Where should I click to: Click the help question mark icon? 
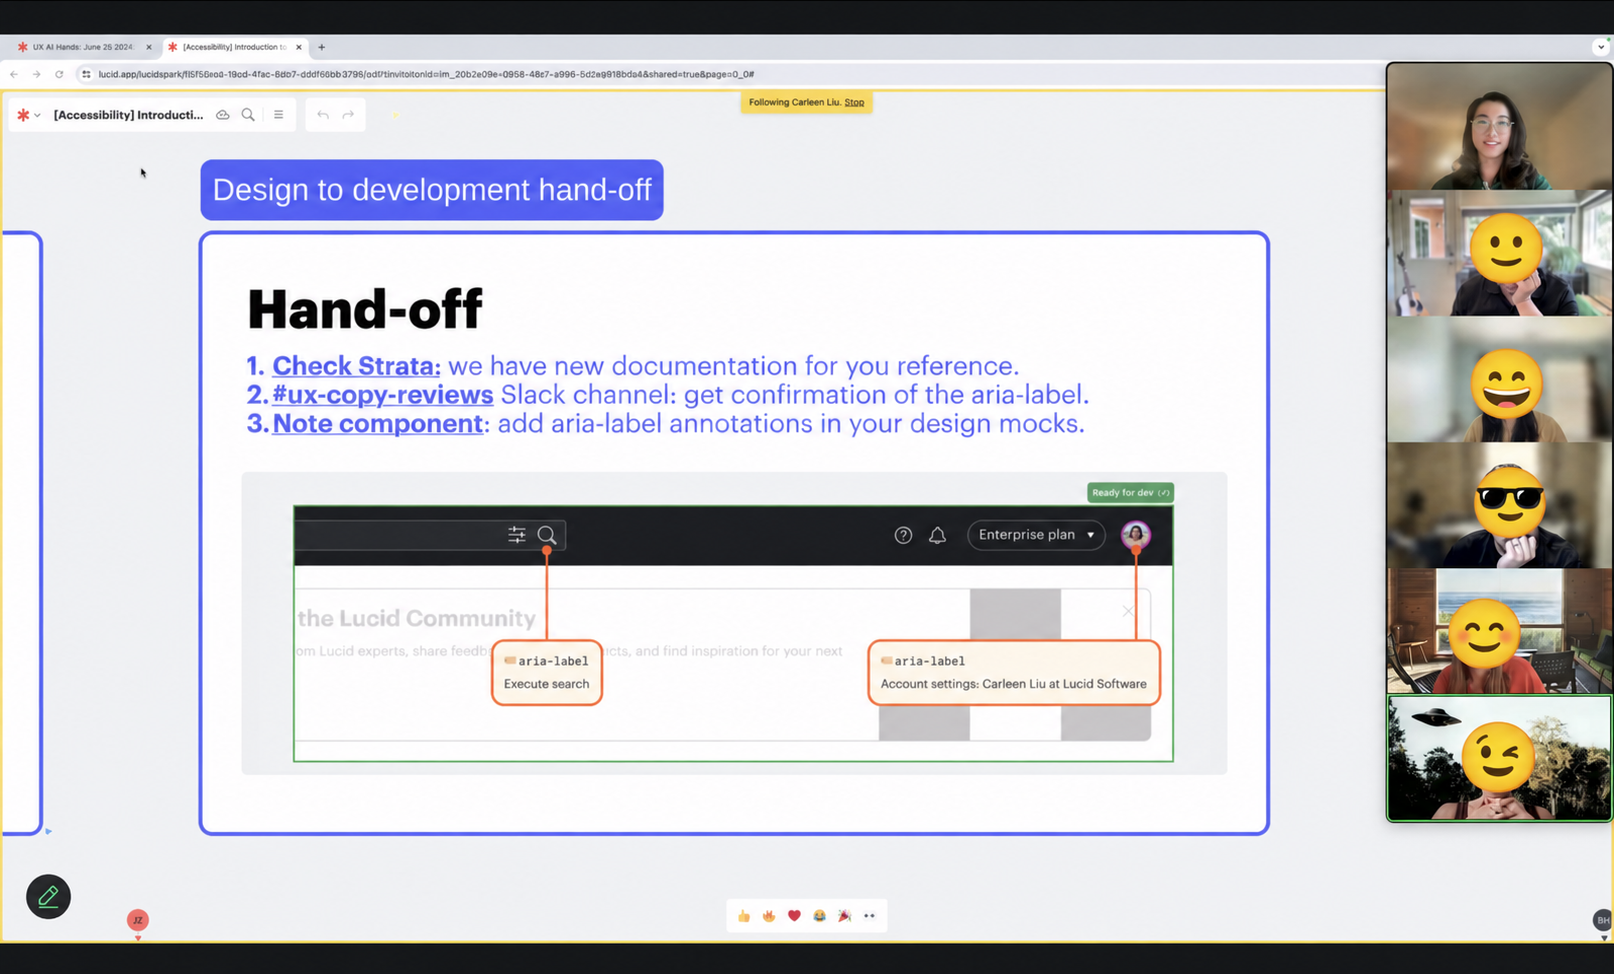pyautogui.click(x=903, y=535)
